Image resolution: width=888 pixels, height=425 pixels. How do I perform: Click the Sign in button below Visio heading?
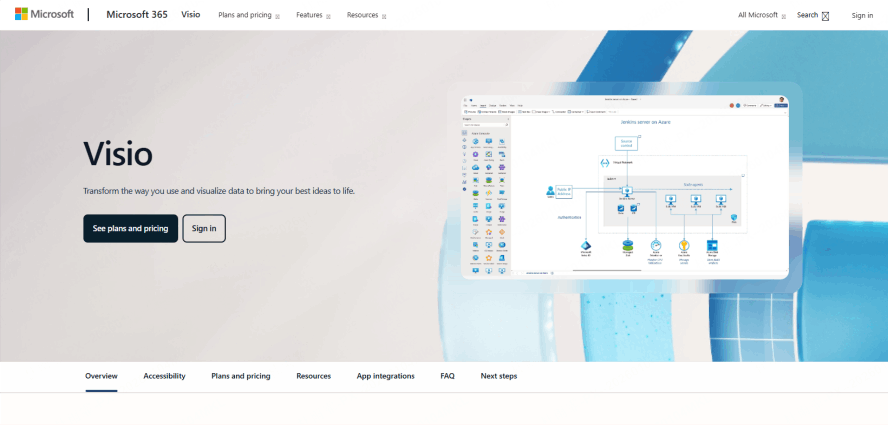(204, 228)
